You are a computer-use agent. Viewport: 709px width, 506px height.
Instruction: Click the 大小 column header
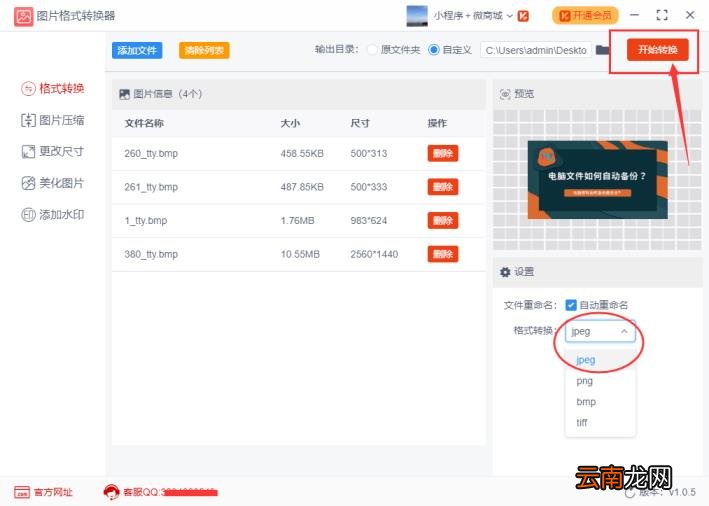pyautogui.click(x=290, y=123)
